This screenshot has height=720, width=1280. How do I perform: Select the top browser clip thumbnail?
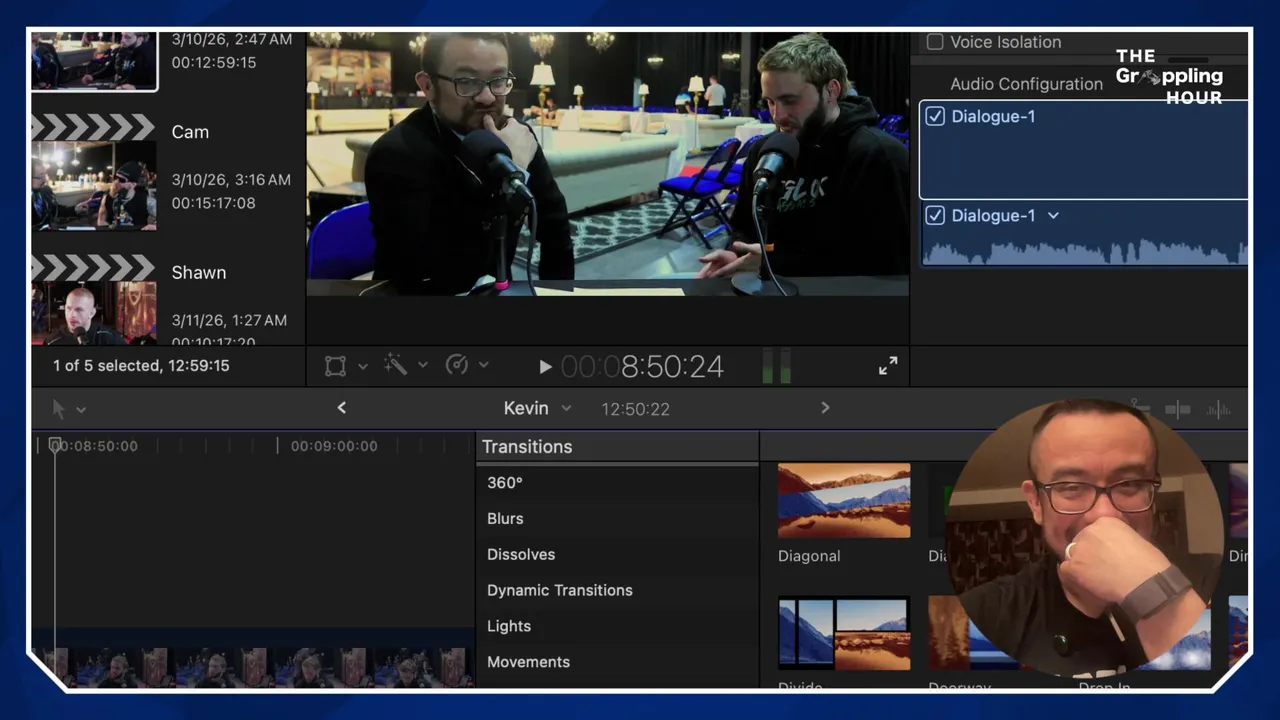pyautogui.click(x=94, y=61)
